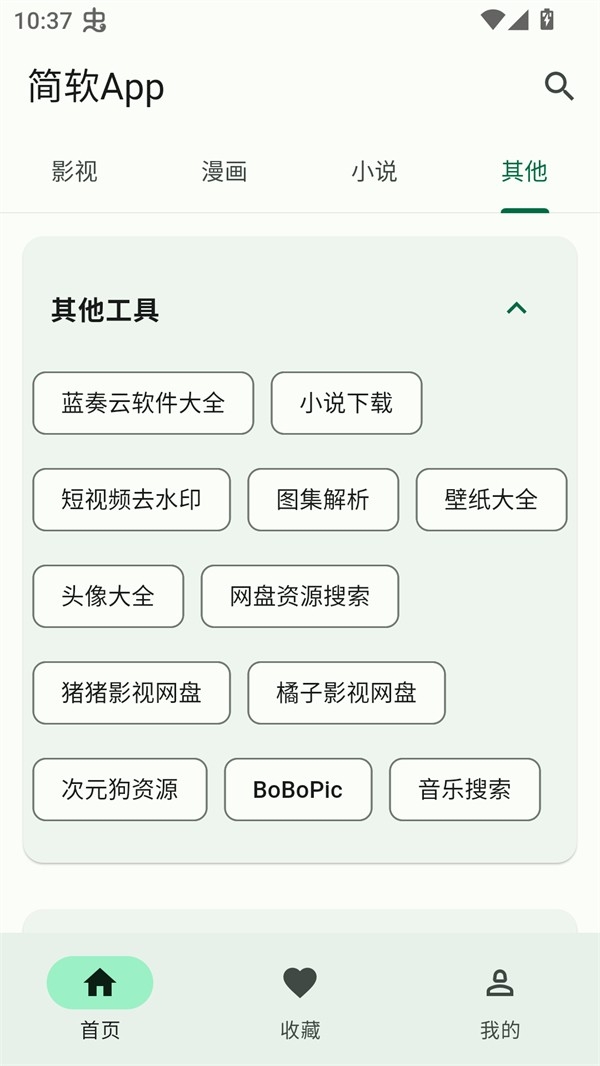The image size is (600, 1066).
Task: Select the 其他 tab
Action: coord(524,172)
